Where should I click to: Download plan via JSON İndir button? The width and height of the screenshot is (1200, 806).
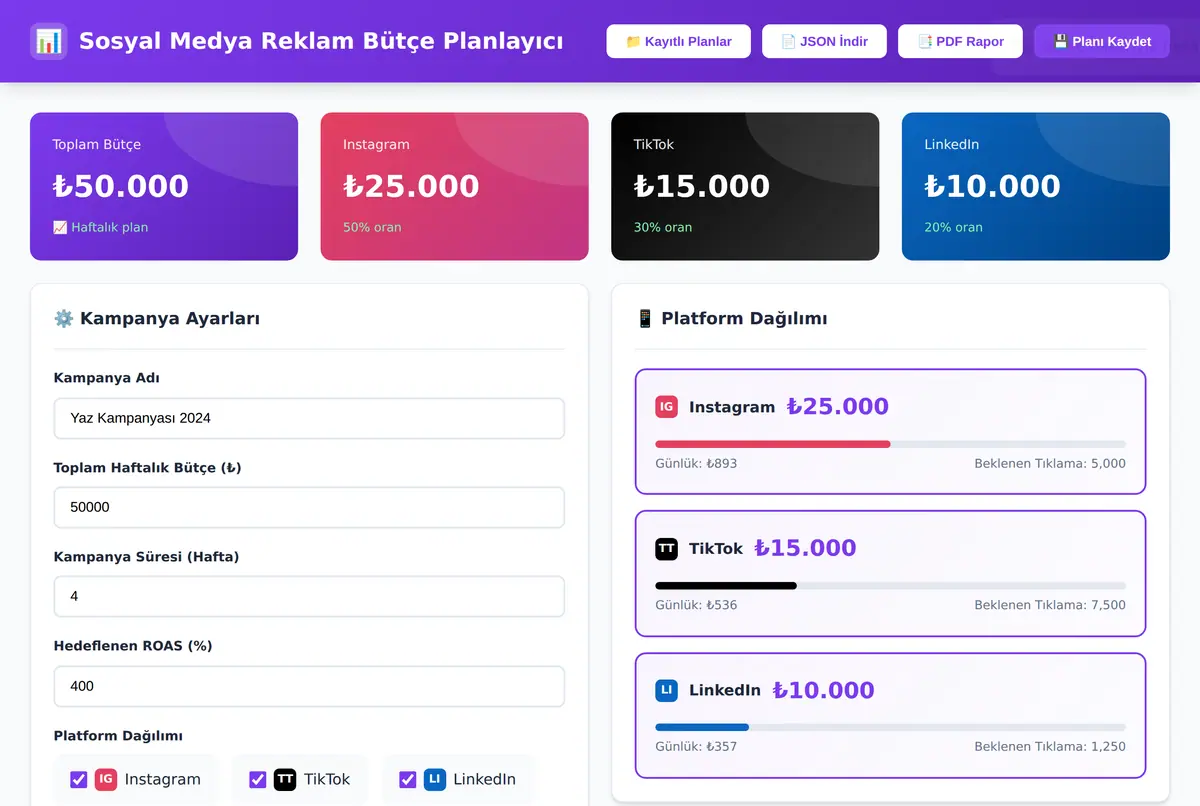click(x=824, y=41)
